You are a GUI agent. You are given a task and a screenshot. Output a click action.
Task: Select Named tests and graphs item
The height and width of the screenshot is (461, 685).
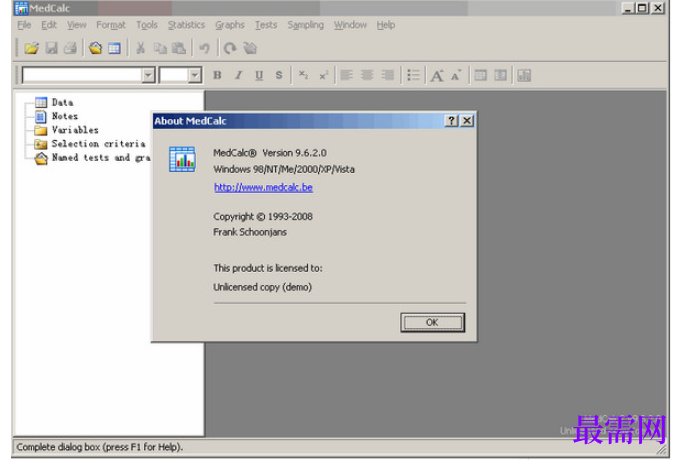101,158
